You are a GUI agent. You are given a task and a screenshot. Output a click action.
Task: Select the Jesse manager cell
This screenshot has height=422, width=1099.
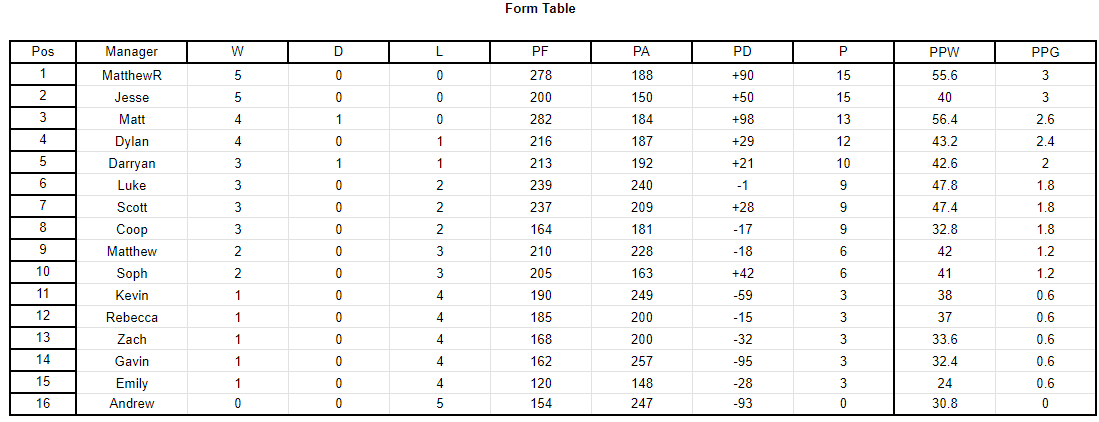132,97
